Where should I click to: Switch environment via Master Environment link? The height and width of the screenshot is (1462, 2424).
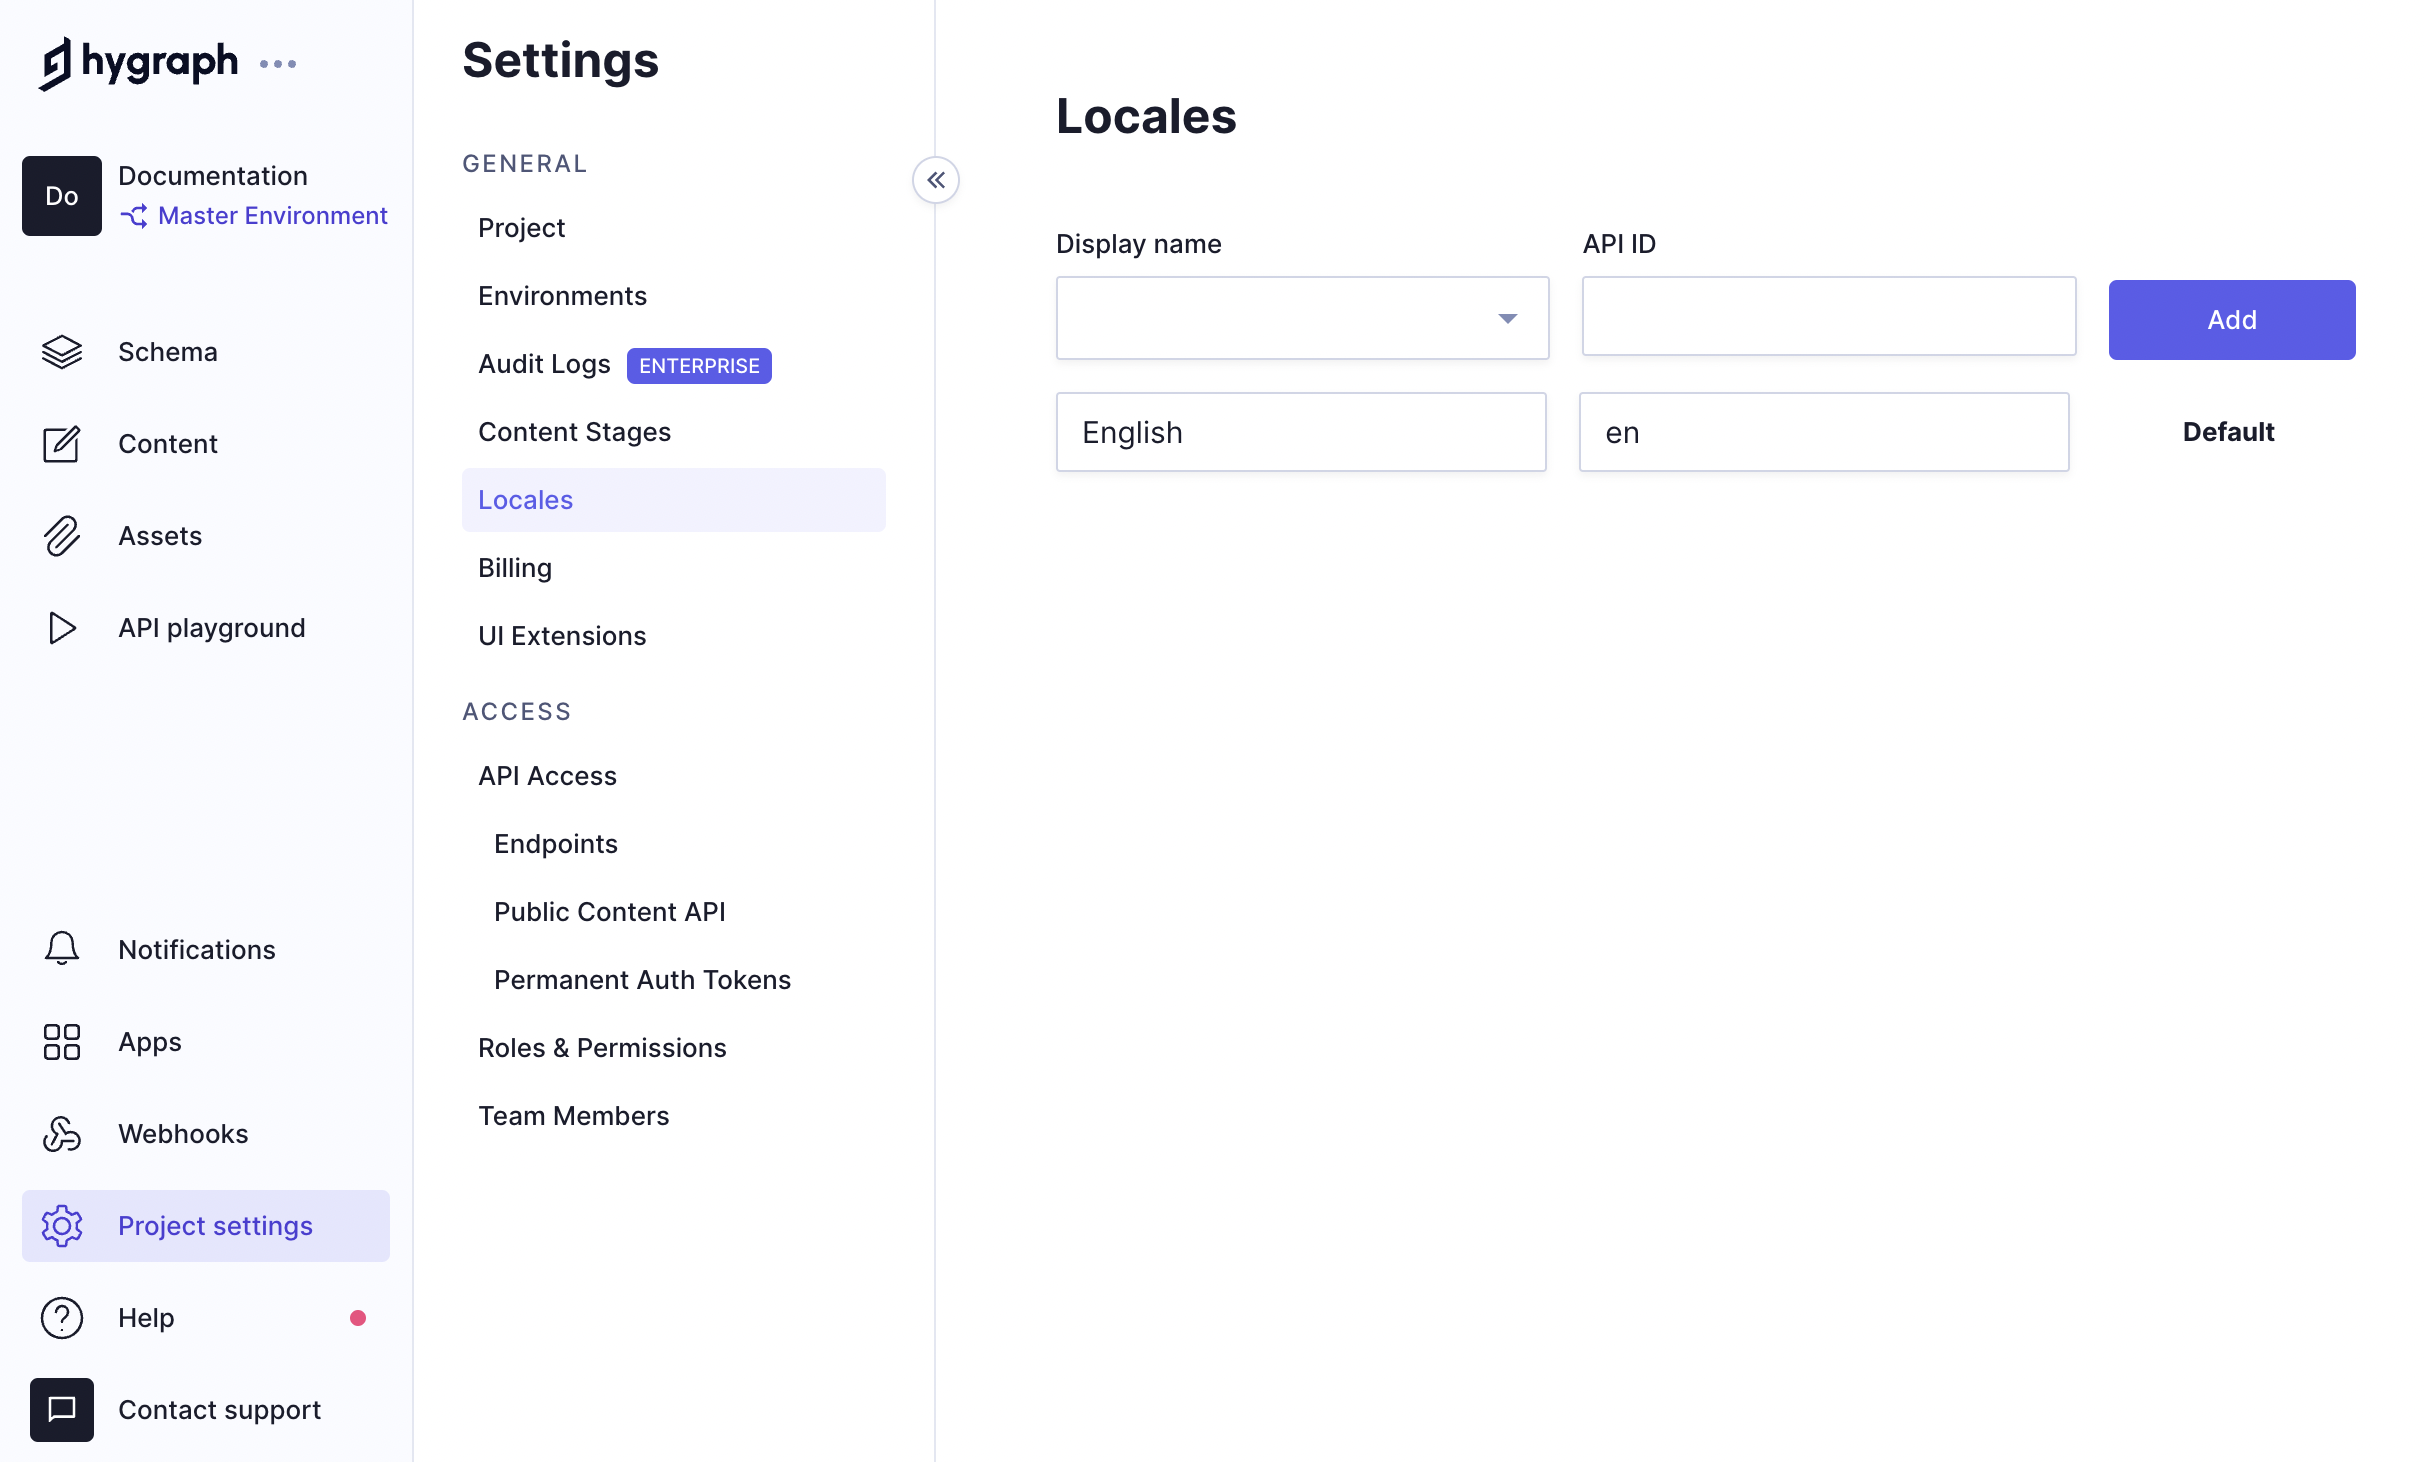pos(272,216)
